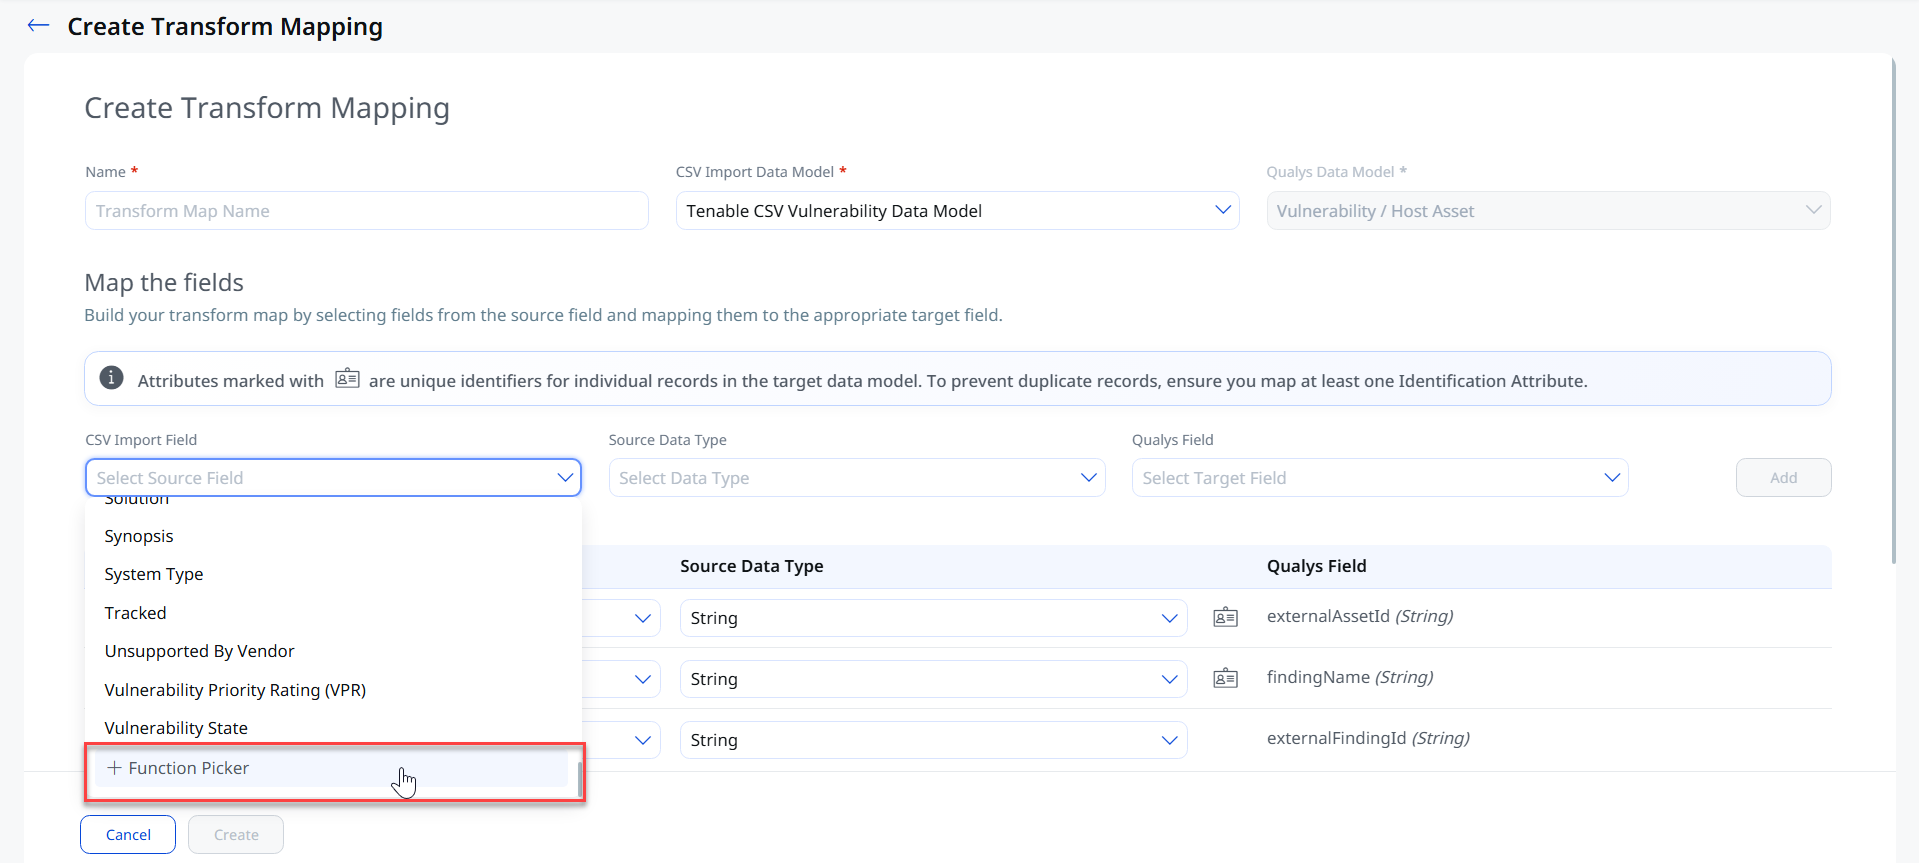This screenshot has height=863, width=1919.
Task: Expand the String type dropdown for findingName
Action: (x=933, y=679)
